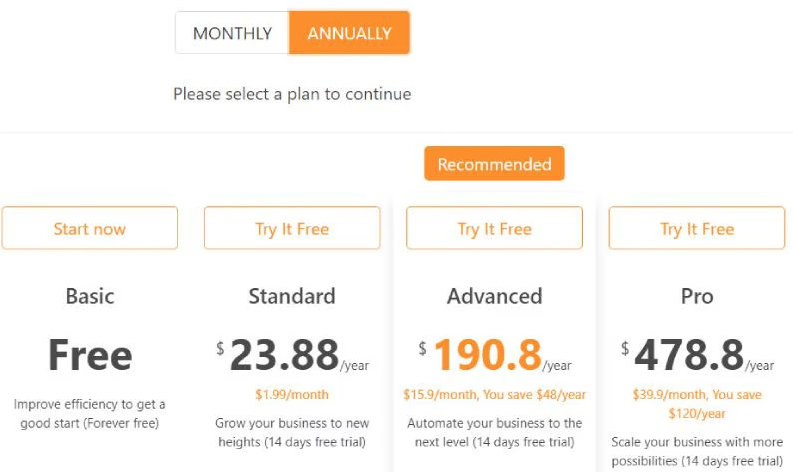Click the Free price of Basic
Viewport: 793px width, 472px height.
point(90,355)
